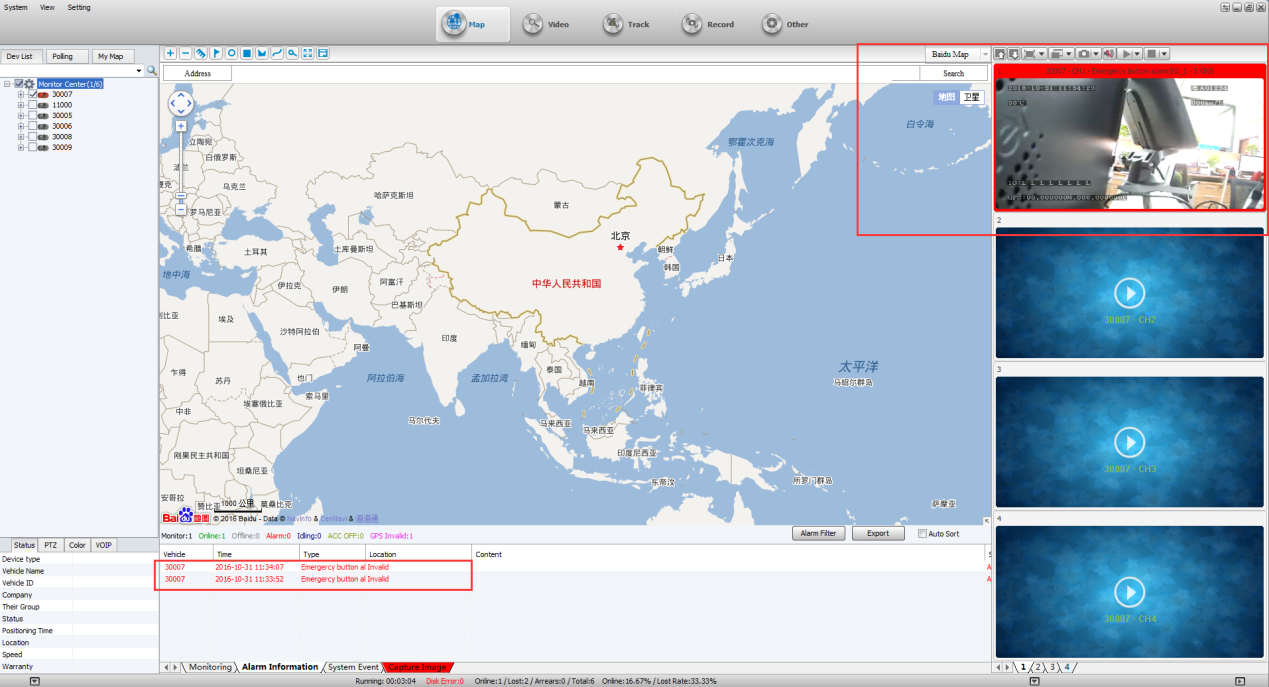This screenshot has width=1269, height=687.
Task: Click the Alarm Filter button
Action: [x=818, y=534]
